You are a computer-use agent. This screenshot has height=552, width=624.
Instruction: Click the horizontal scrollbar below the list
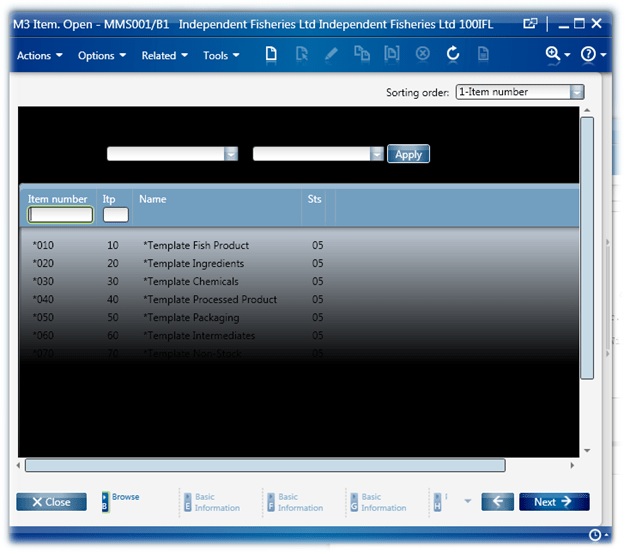click(265, 465)
